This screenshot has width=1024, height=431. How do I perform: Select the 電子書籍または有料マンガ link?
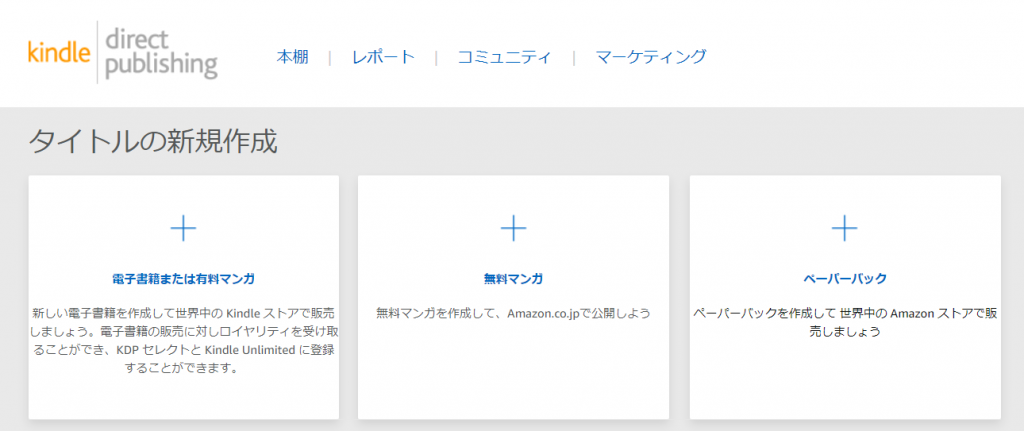[x=184, y=279]
